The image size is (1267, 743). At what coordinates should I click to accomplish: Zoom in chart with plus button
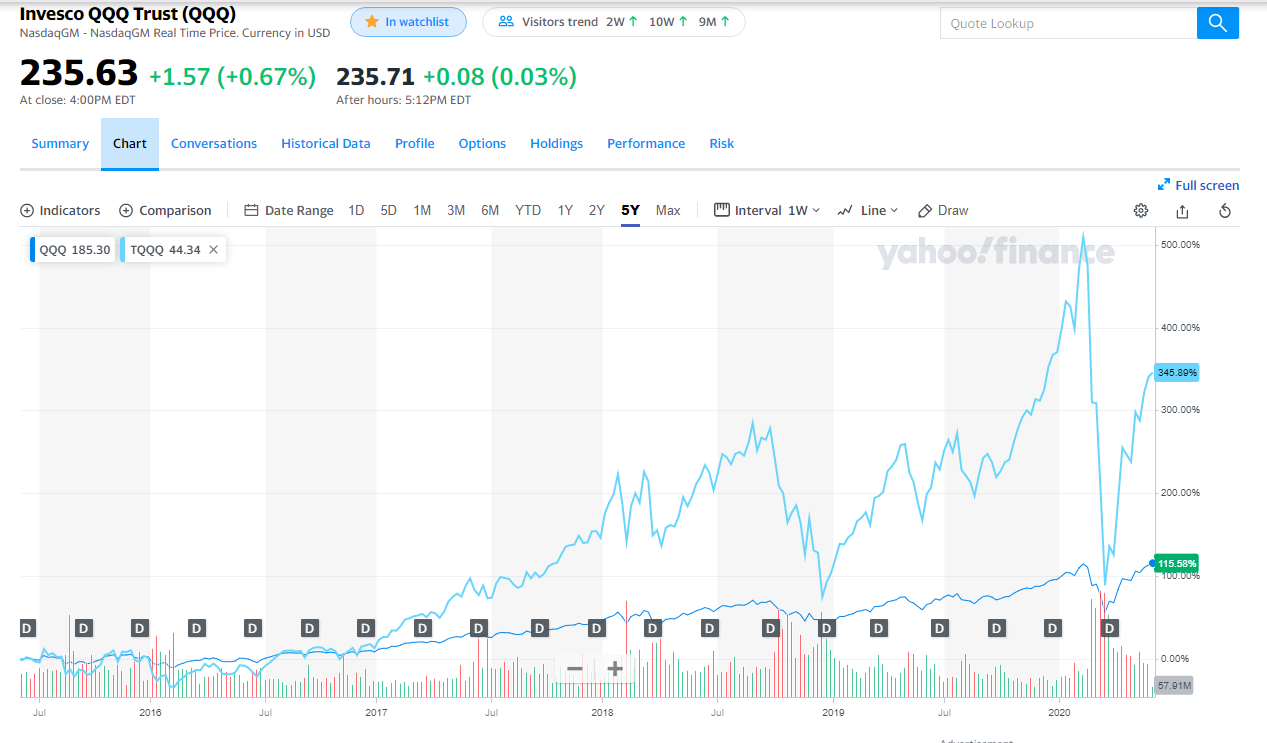point(615,669)
